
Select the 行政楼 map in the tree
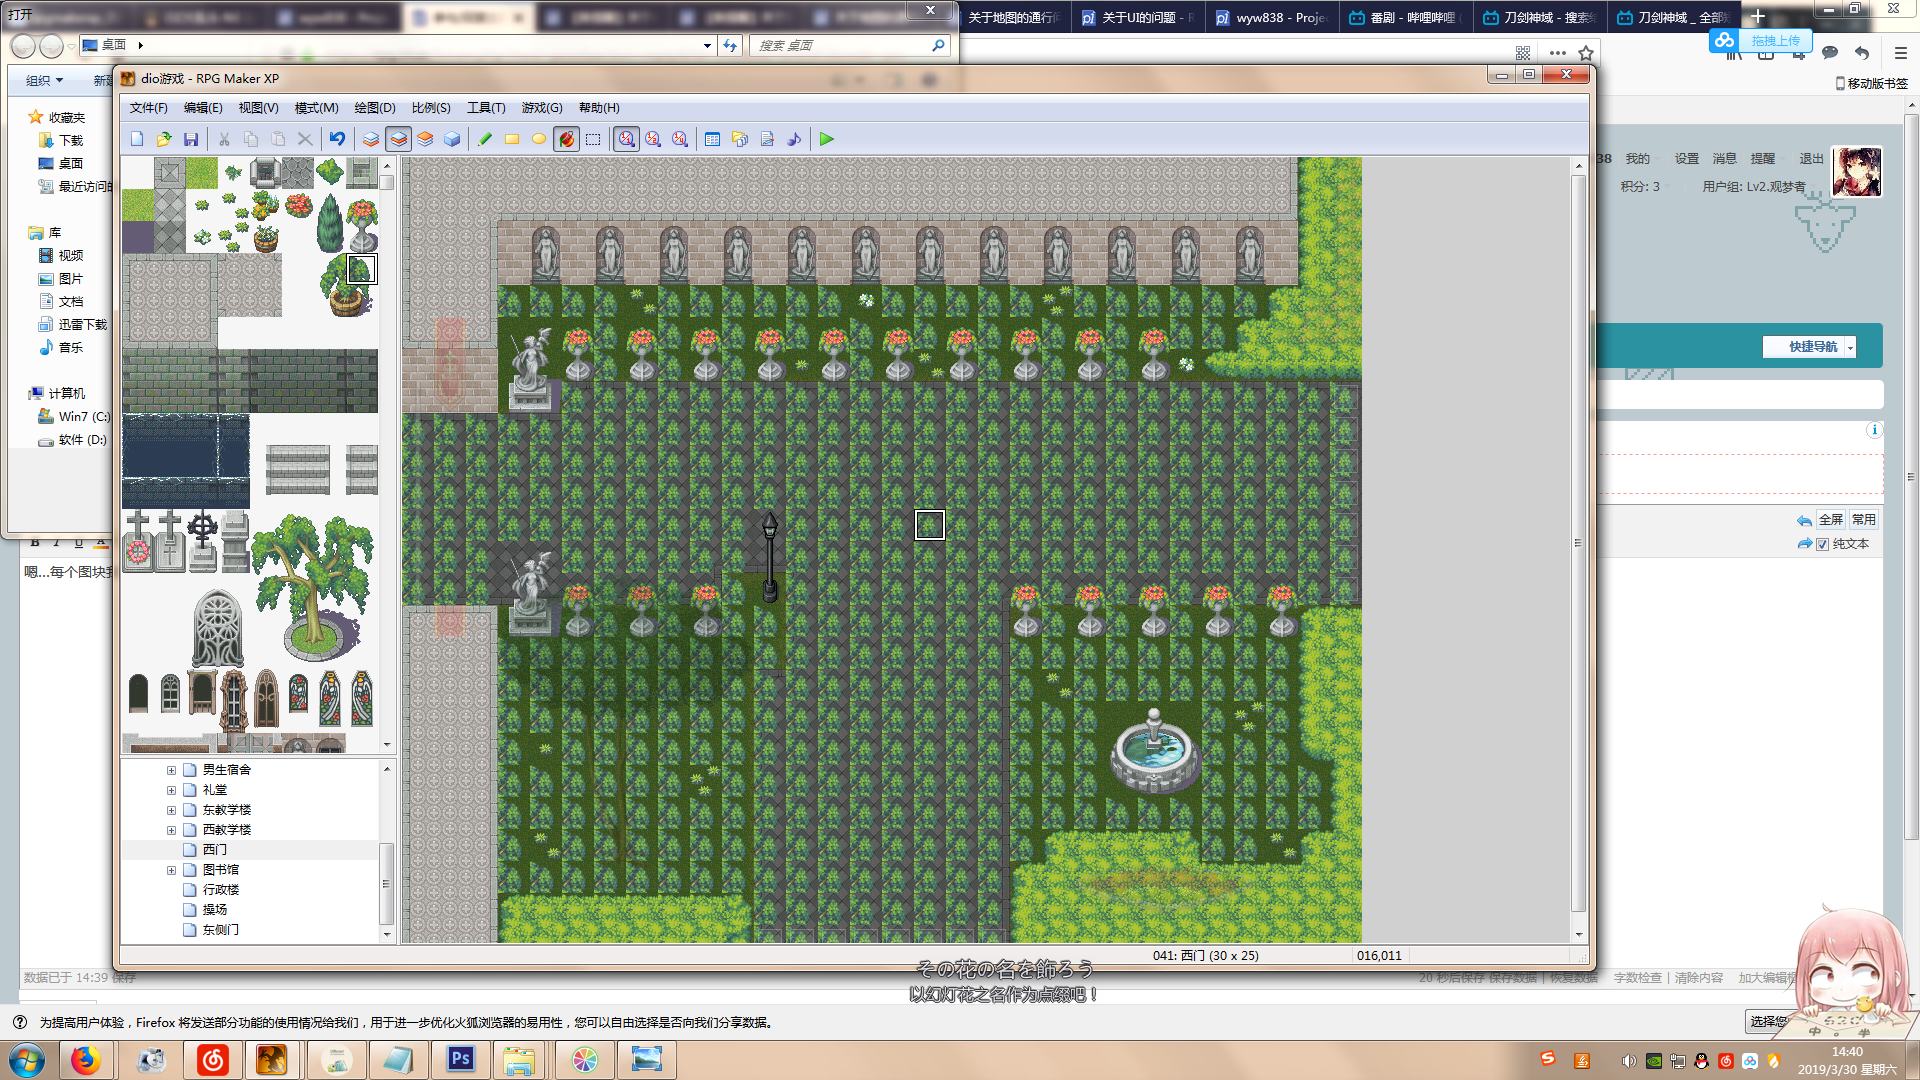tap(221, 890)
